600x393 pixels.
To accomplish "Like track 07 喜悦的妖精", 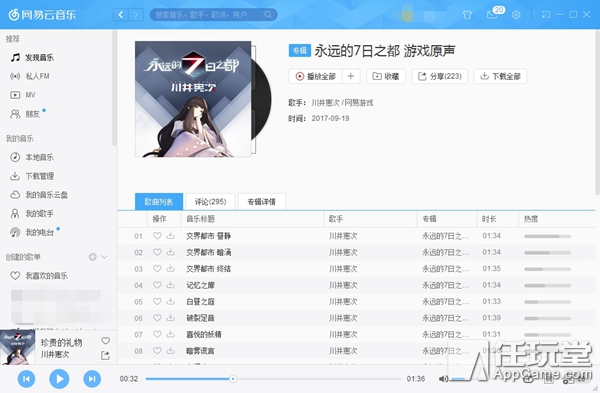I will click(x=157, y=334).
